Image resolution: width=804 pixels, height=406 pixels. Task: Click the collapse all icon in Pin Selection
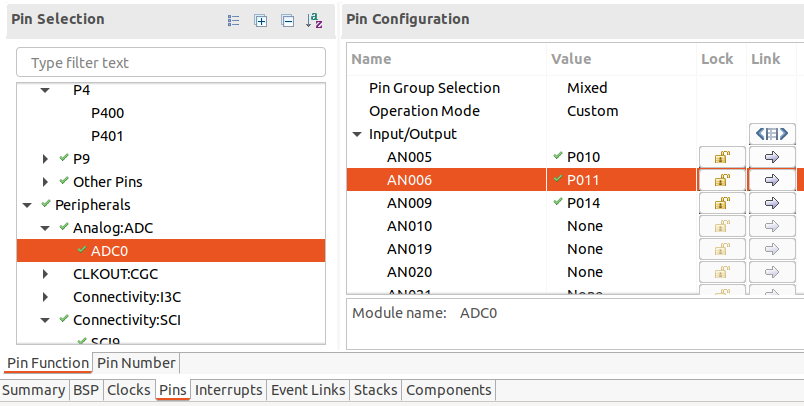(x=287, y=20)
